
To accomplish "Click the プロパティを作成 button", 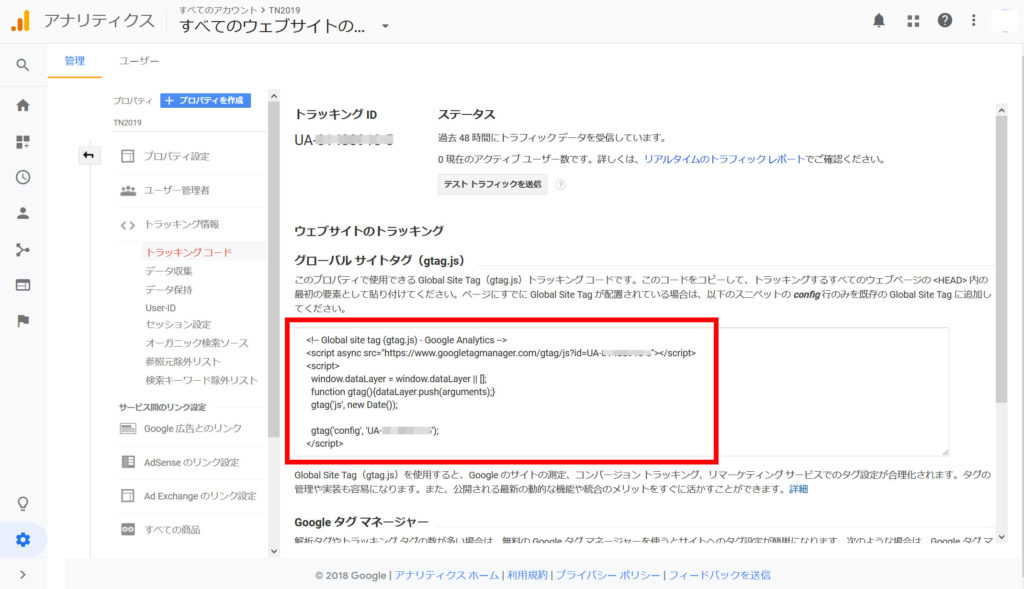I will [x=205, y=100].
